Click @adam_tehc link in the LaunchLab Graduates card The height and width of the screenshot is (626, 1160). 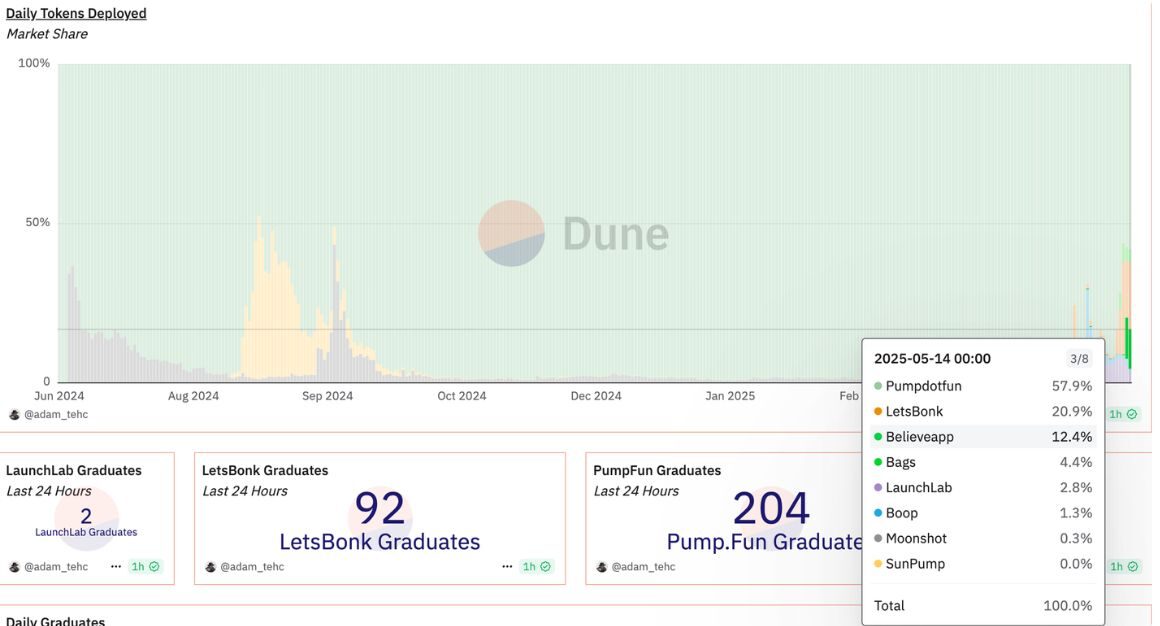click(x=56, y=567)
